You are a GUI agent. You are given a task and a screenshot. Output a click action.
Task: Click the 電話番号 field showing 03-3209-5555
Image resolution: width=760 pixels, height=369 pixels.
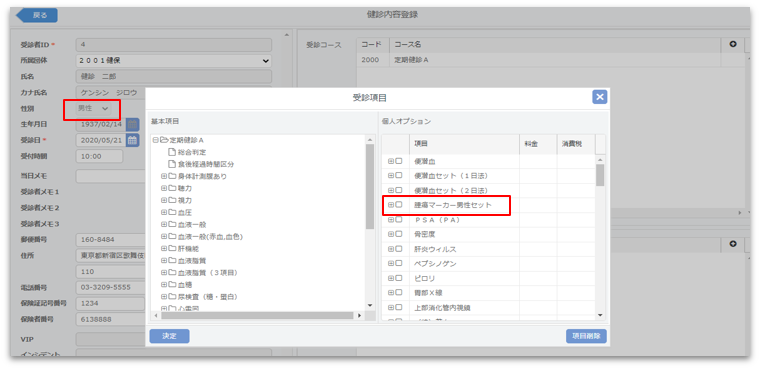(x=111, y=287)
